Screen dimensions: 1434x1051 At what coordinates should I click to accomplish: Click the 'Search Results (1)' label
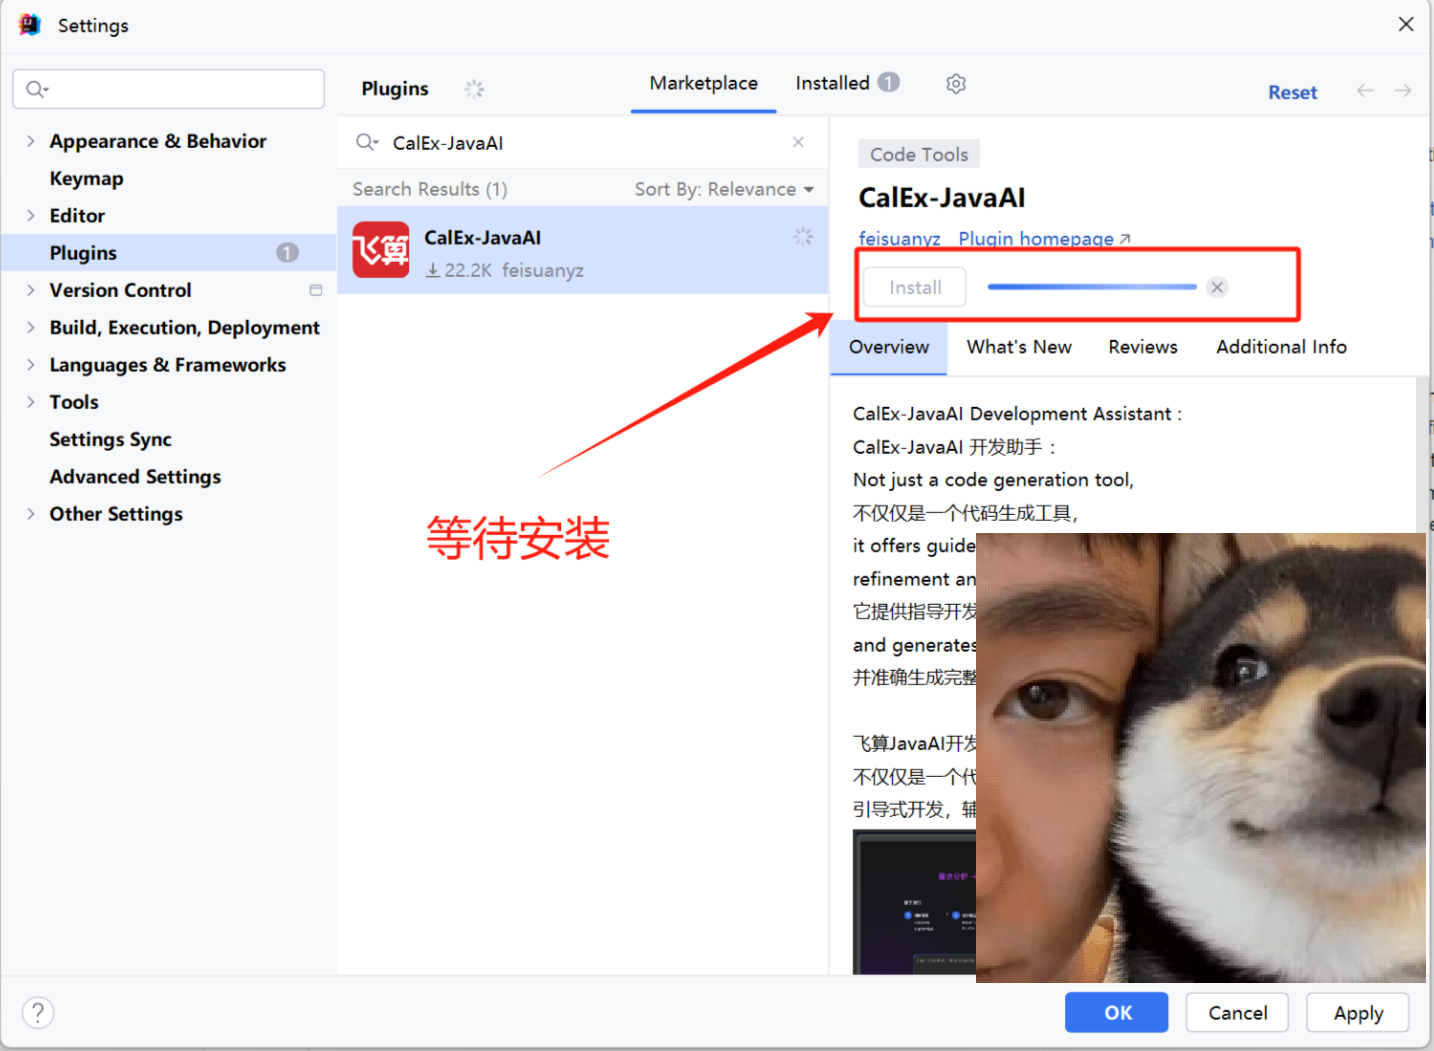click(x=430, y=189)
